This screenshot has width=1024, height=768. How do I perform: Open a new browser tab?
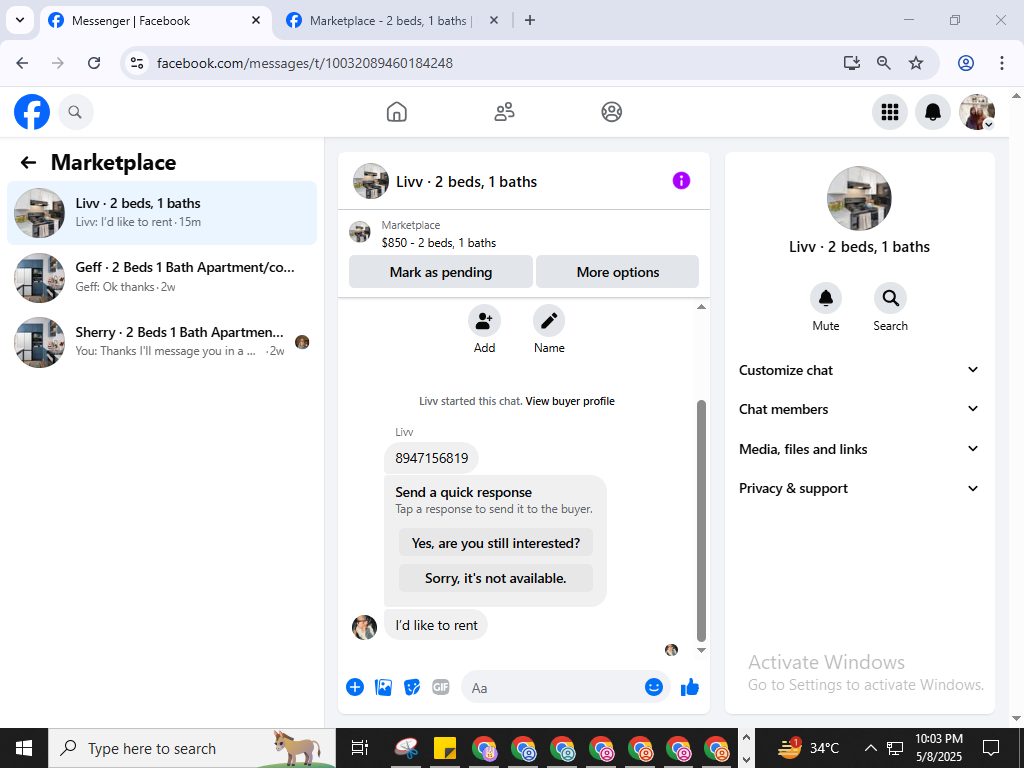click(530, 21)
